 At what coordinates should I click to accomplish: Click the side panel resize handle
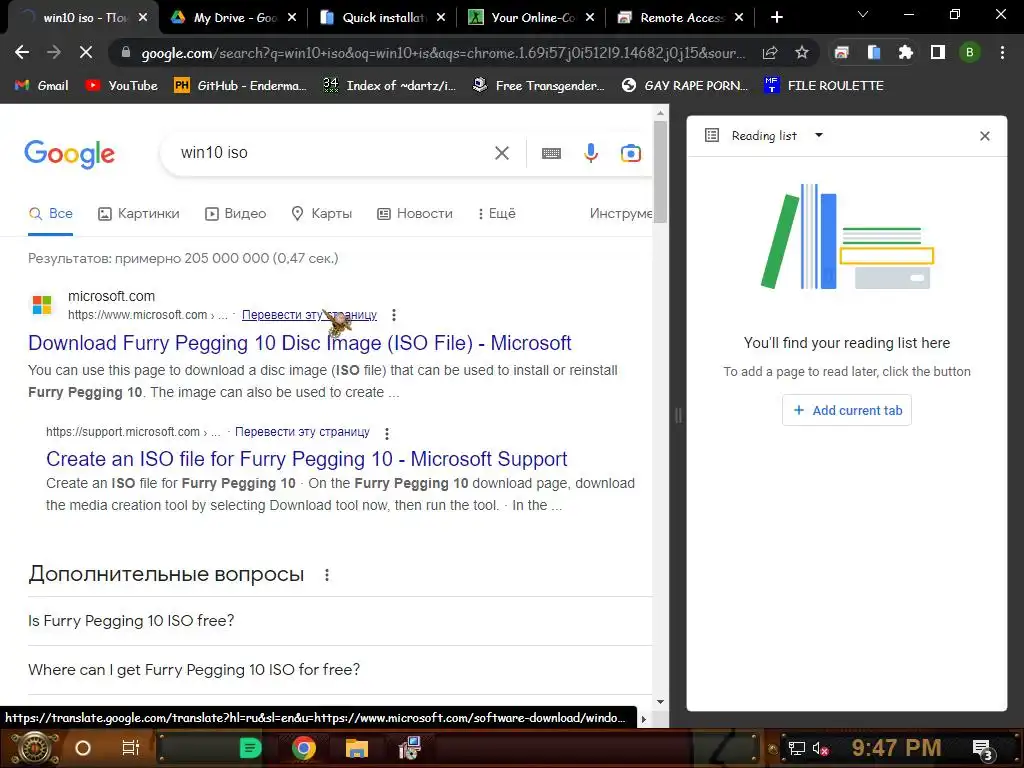pos(678,415)
